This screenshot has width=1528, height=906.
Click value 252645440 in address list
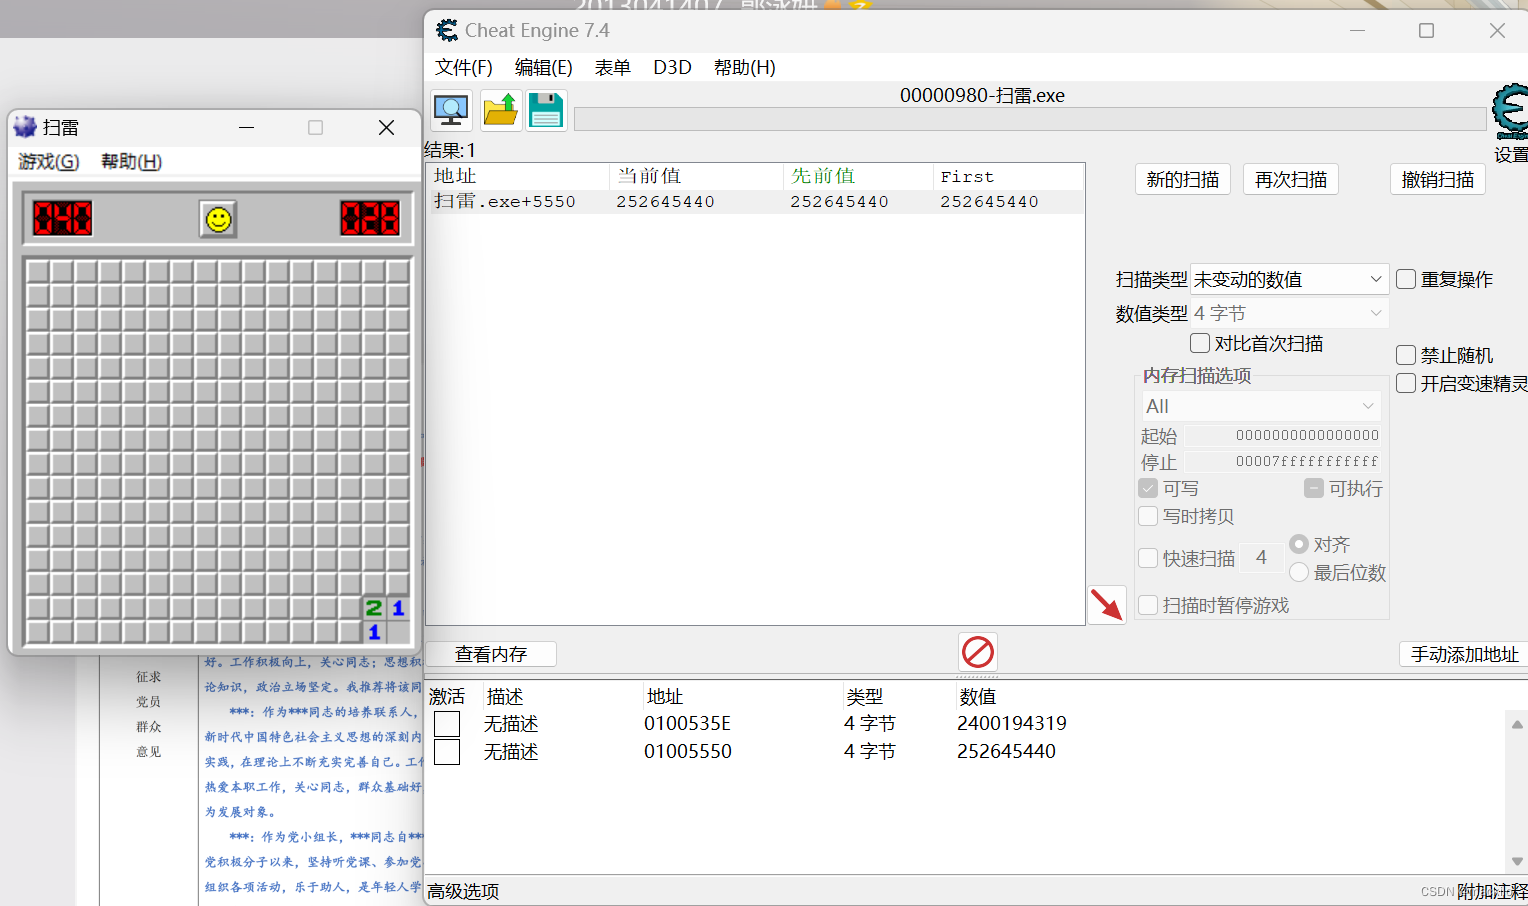click(x=1006, y=751)
